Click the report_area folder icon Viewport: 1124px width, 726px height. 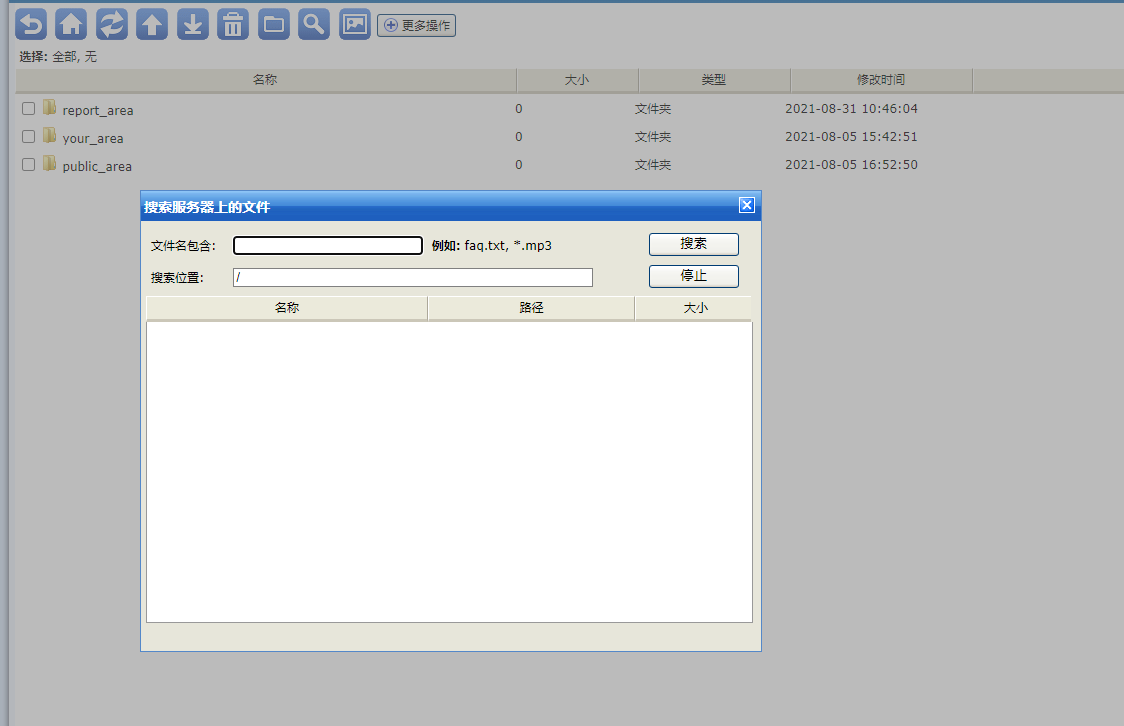coord(49,108)
